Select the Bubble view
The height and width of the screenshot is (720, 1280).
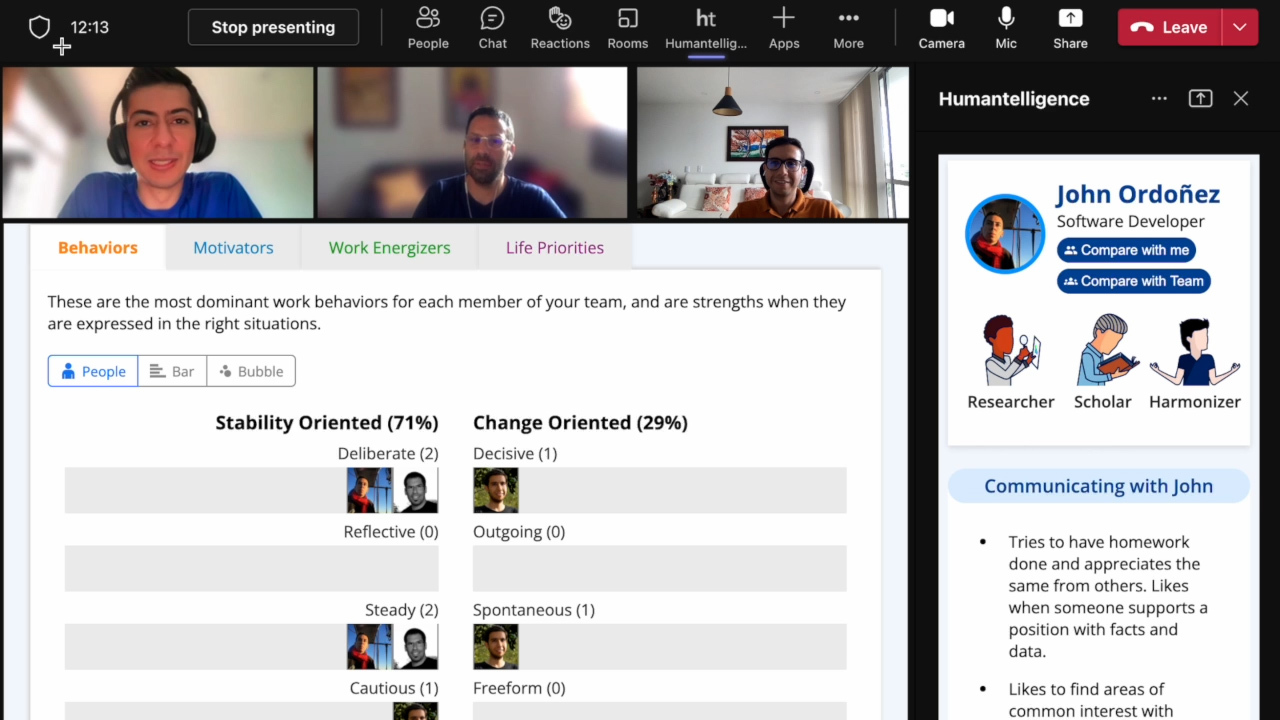point(251,371)
